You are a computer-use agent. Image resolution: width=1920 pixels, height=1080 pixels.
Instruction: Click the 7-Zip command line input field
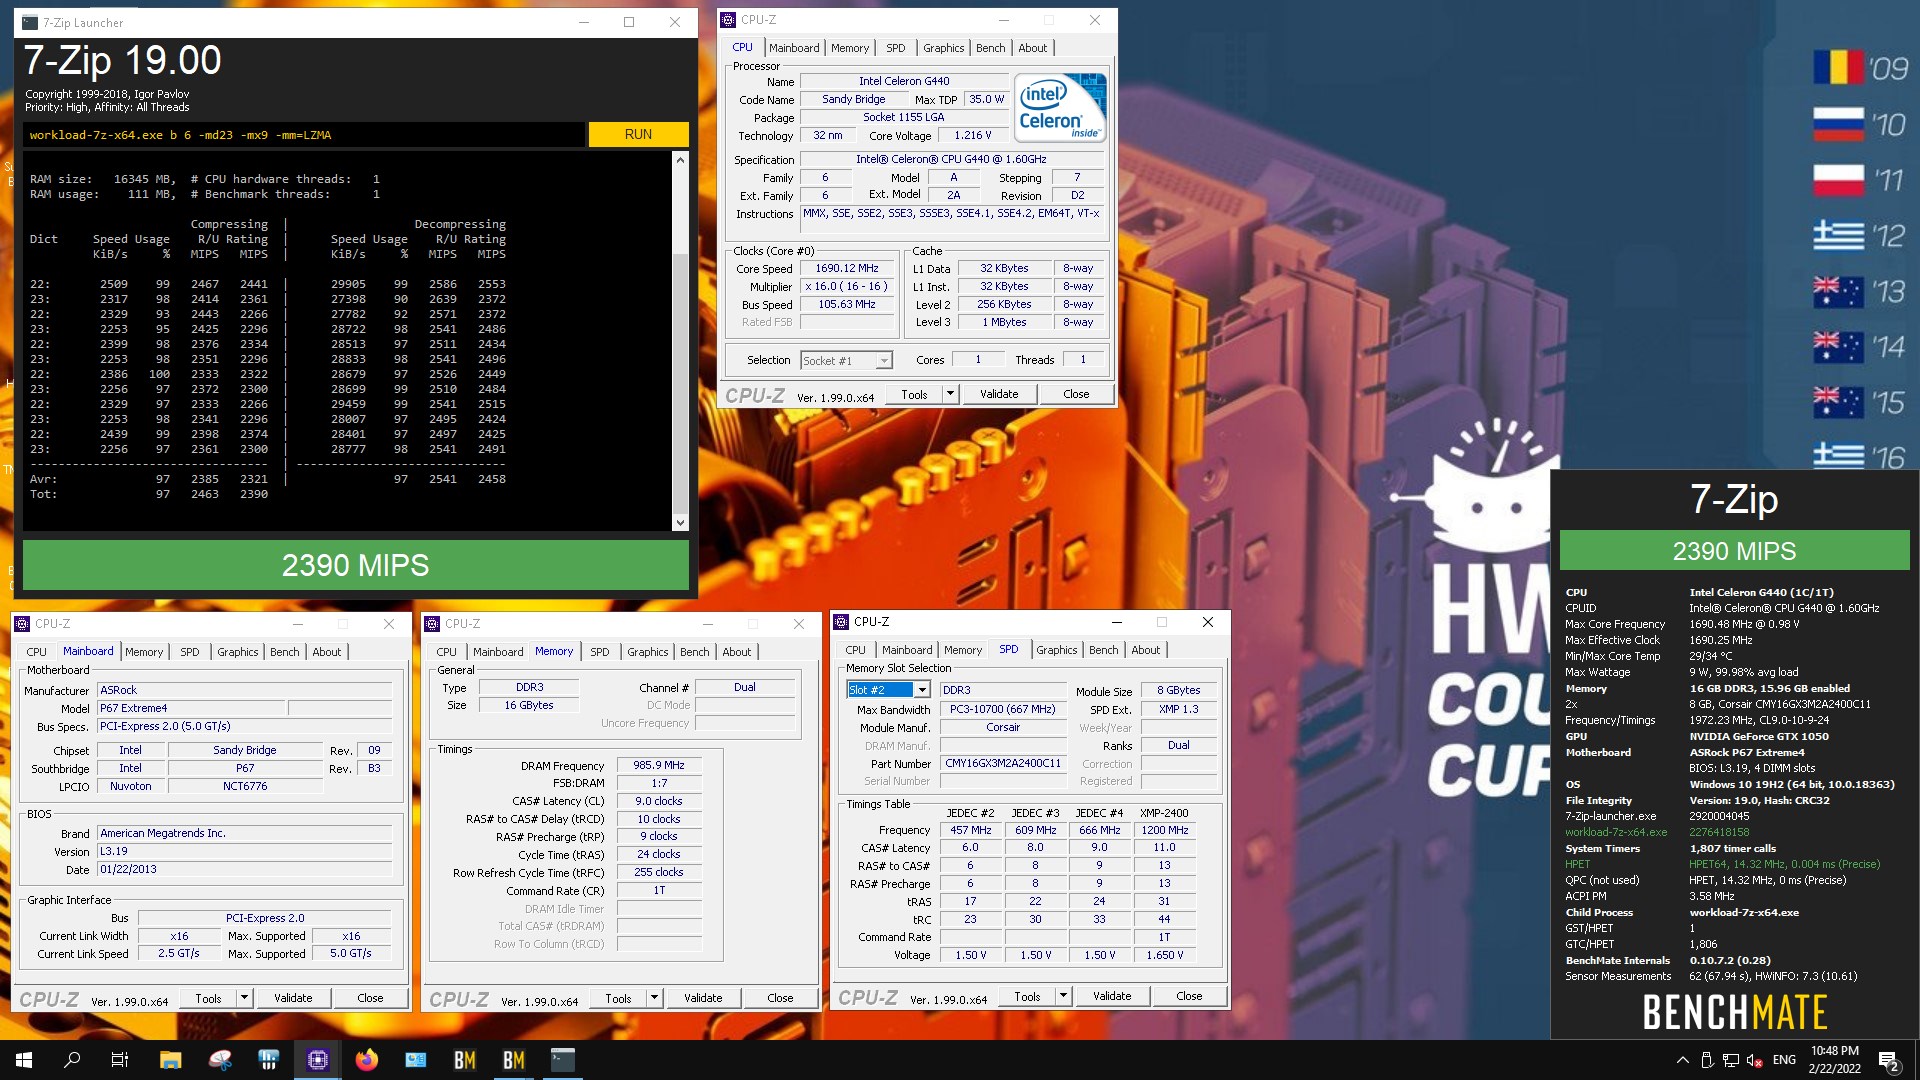point(303,135)
